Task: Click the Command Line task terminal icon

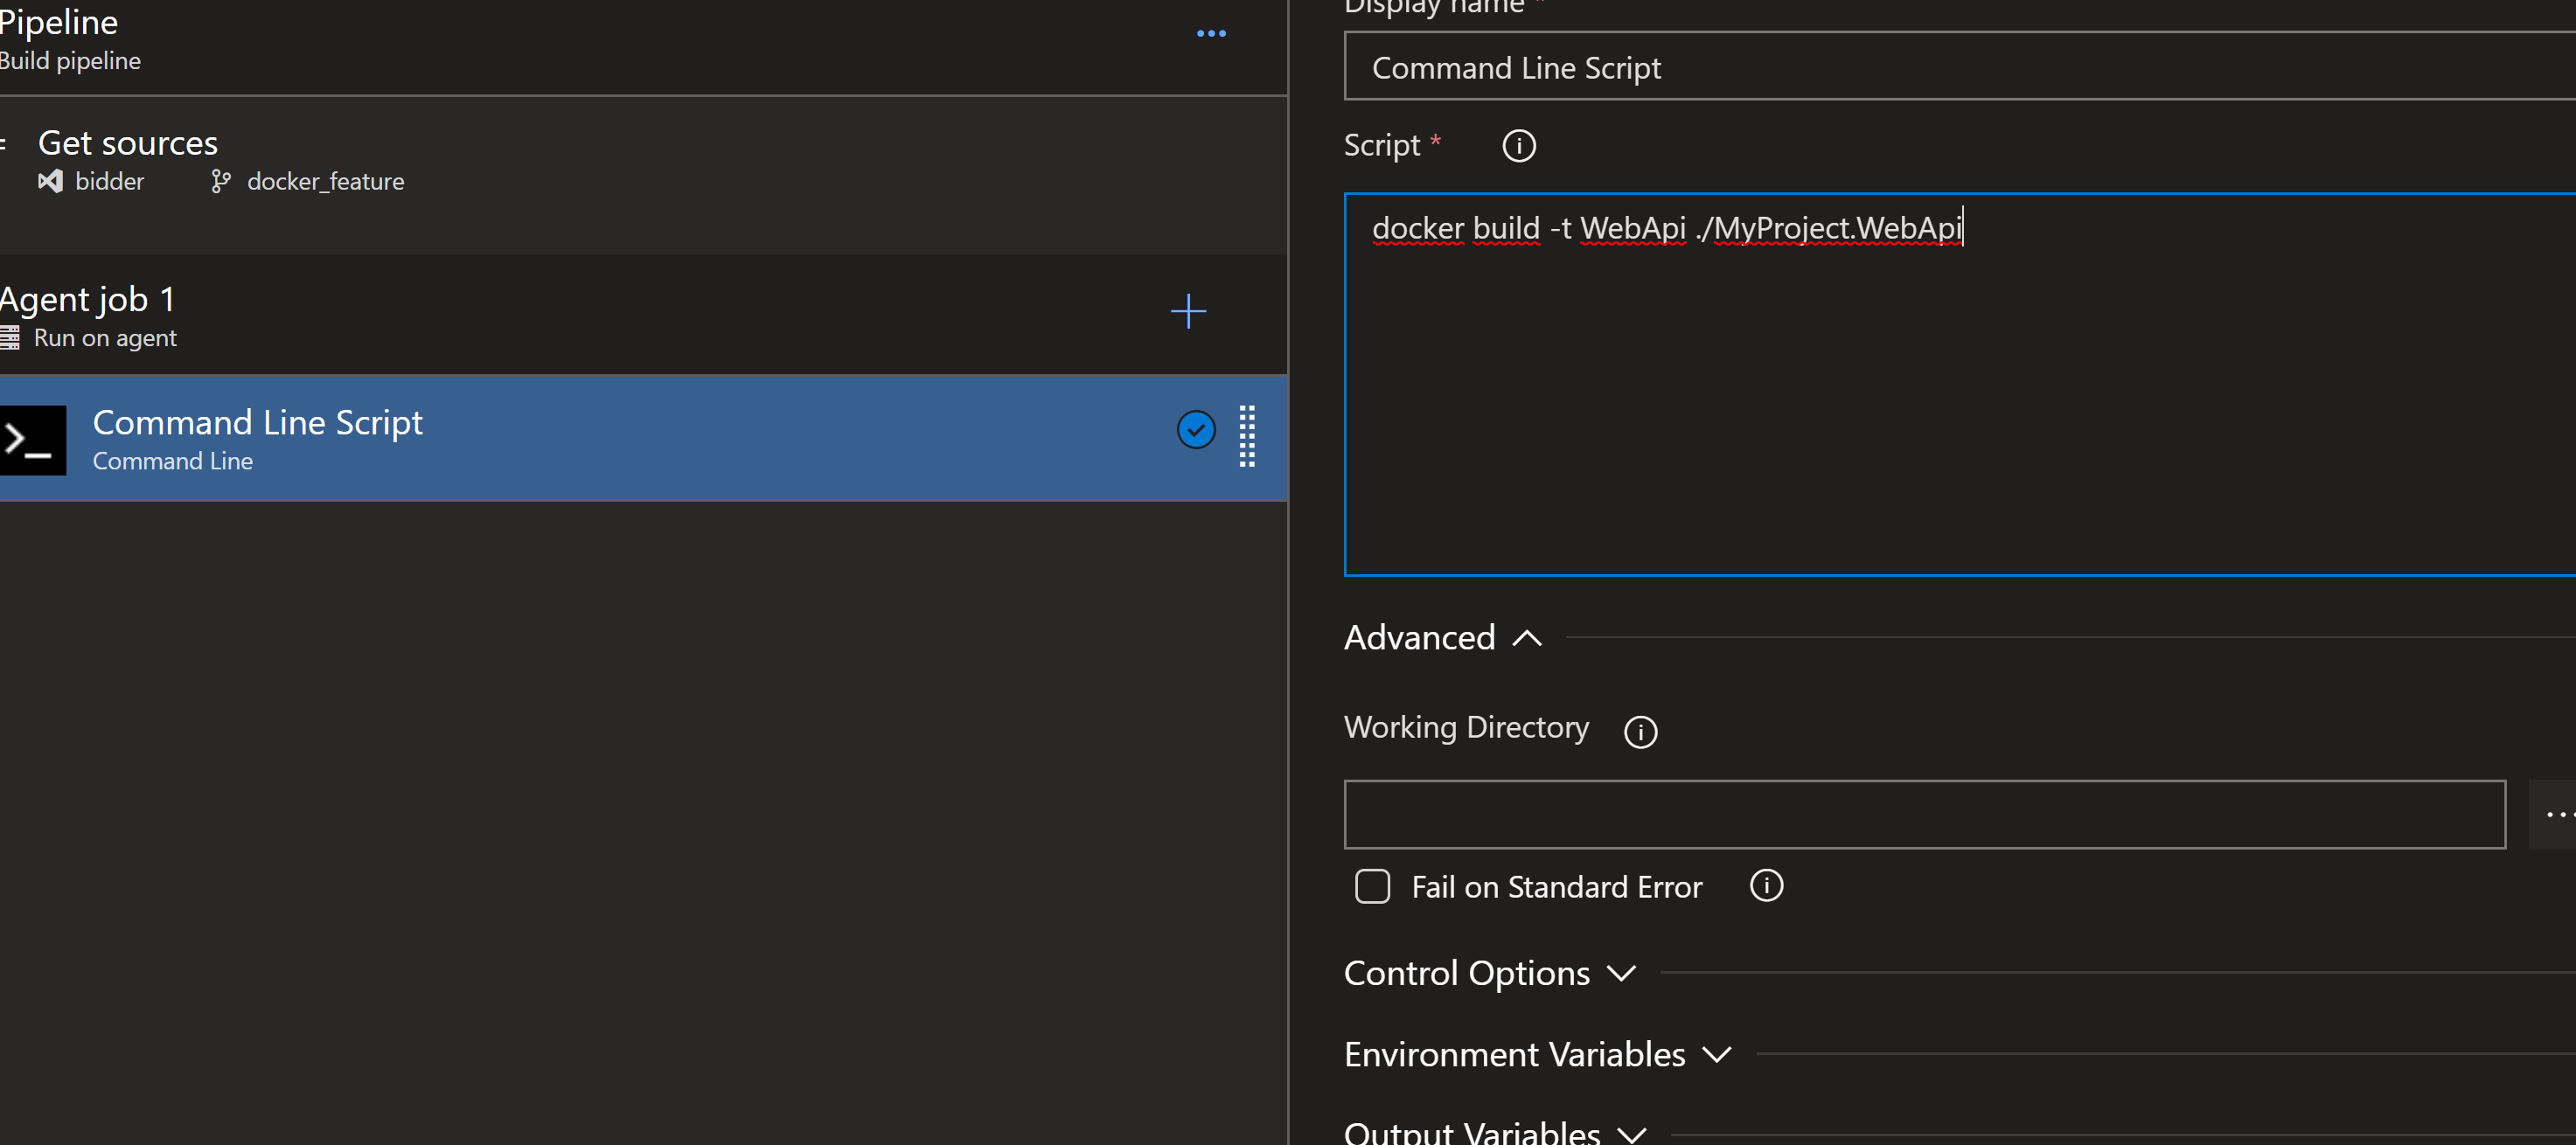Action: point(33,439)
